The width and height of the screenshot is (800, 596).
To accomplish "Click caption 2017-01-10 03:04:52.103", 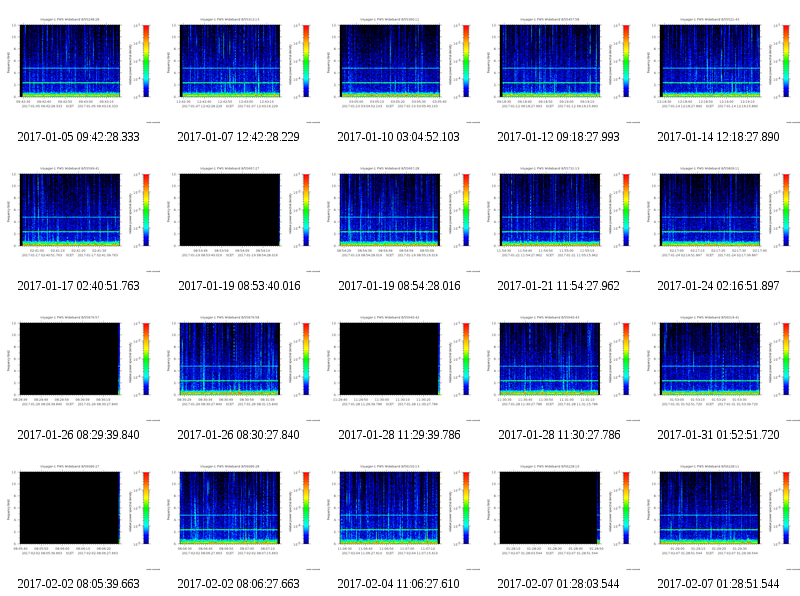I will (398, 137).
